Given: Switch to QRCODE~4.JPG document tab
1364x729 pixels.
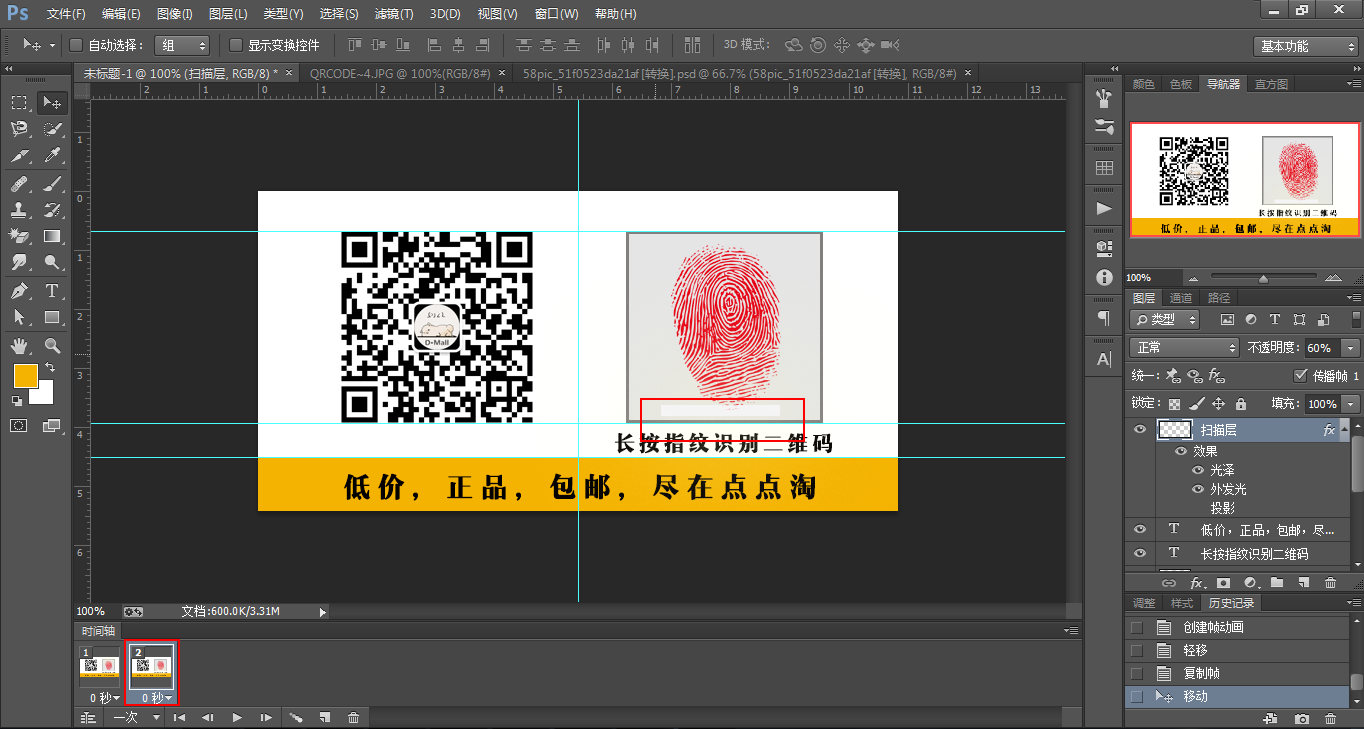Looking at the screenshot, I should click(402, 74).
